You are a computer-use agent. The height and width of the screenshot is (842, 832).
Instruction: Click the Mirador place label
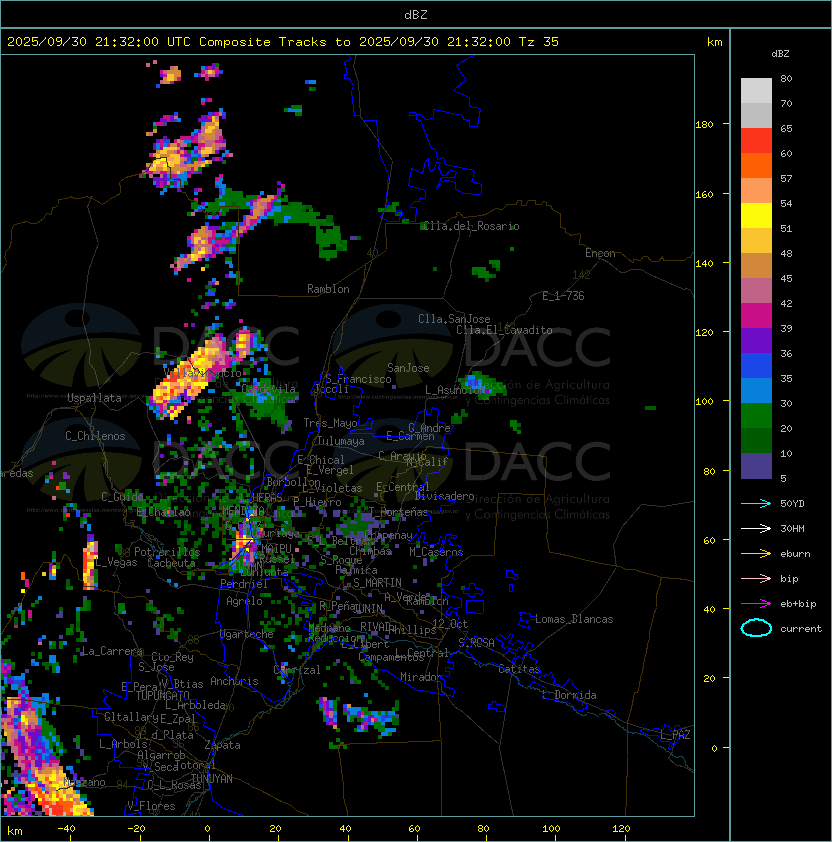tap(422, 677)
